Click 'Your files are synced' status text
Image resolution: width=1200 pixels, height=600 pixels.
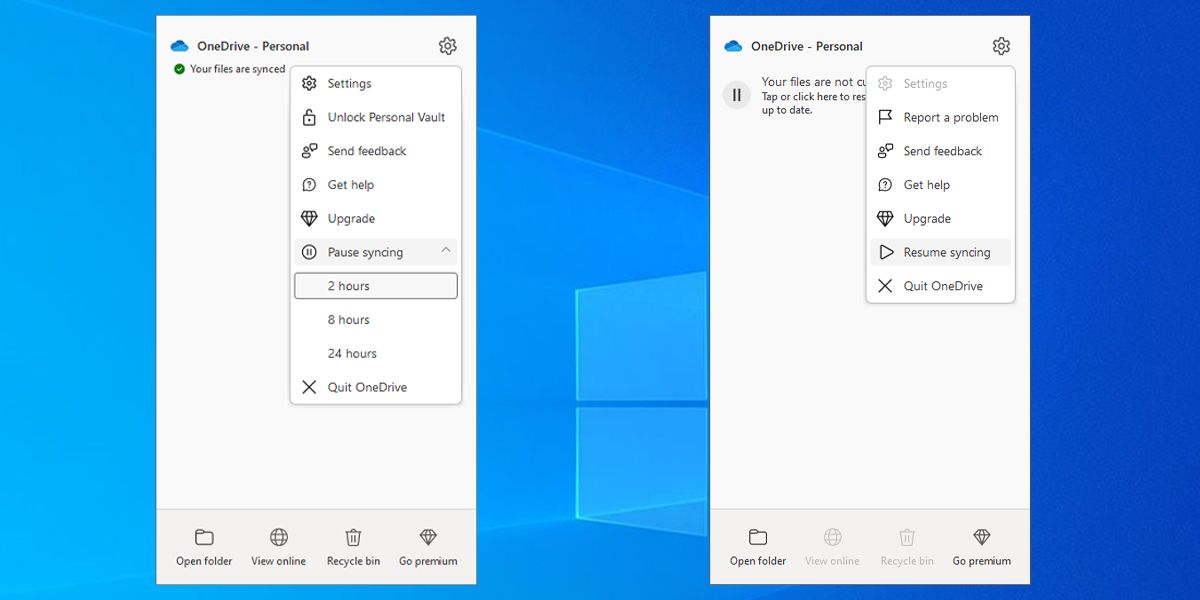click(237, 69)
